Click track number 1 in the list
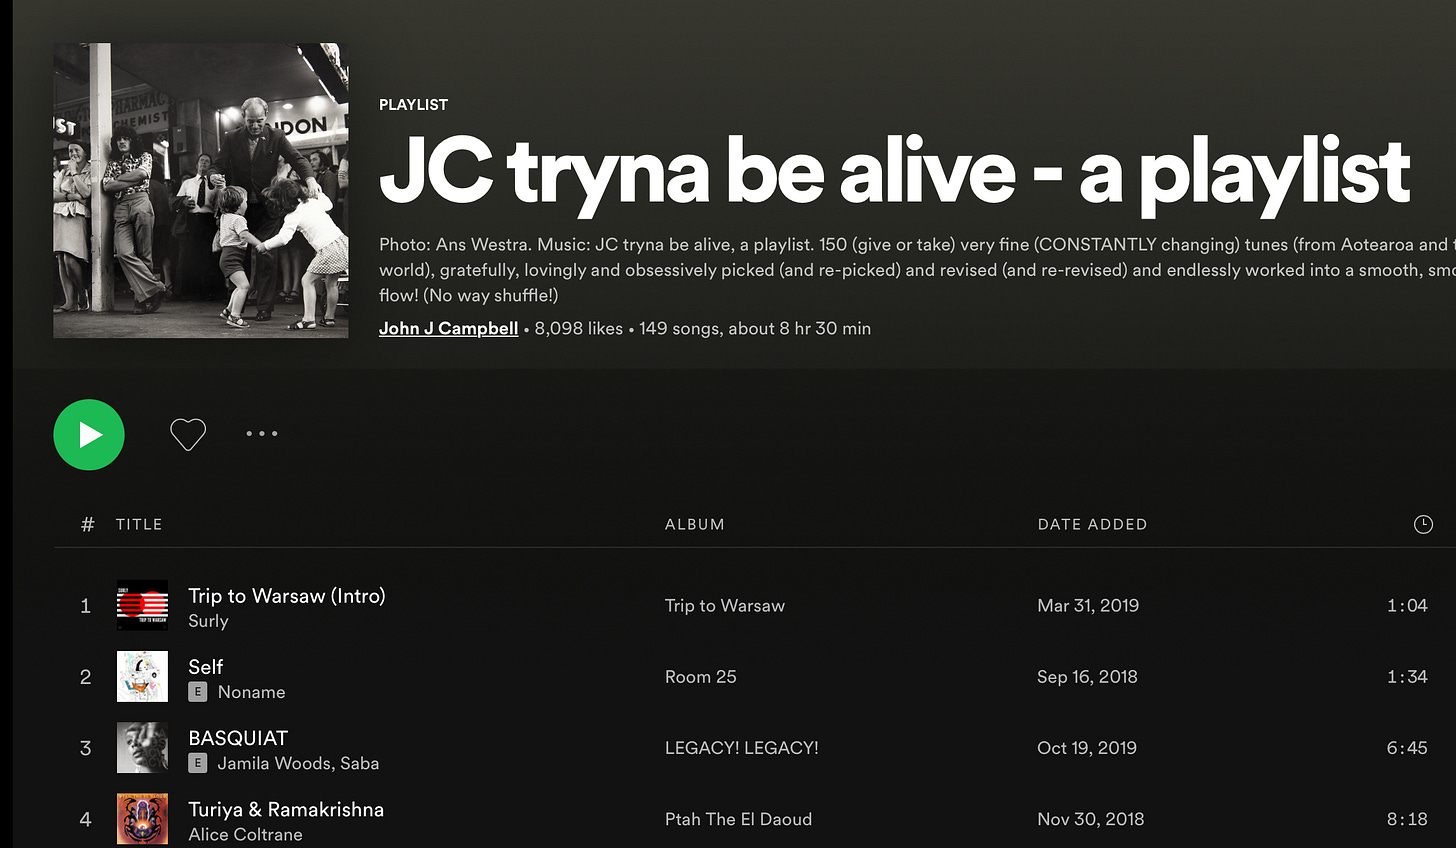1456x848 pixels. click(86, 606)
